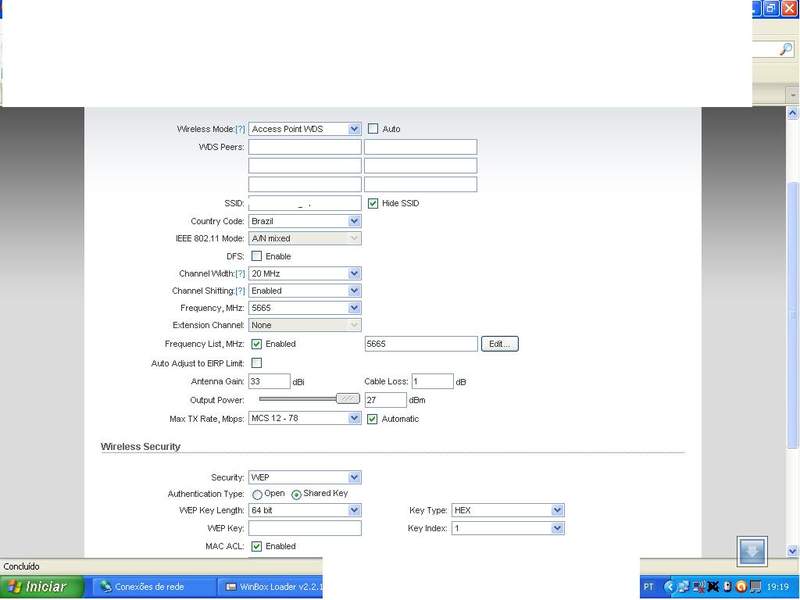Image resolution: width=800 pixels, height=600 pixels.
Task: Toggle the Wireless Mode Auto checkbox
Action: [373, 129]
